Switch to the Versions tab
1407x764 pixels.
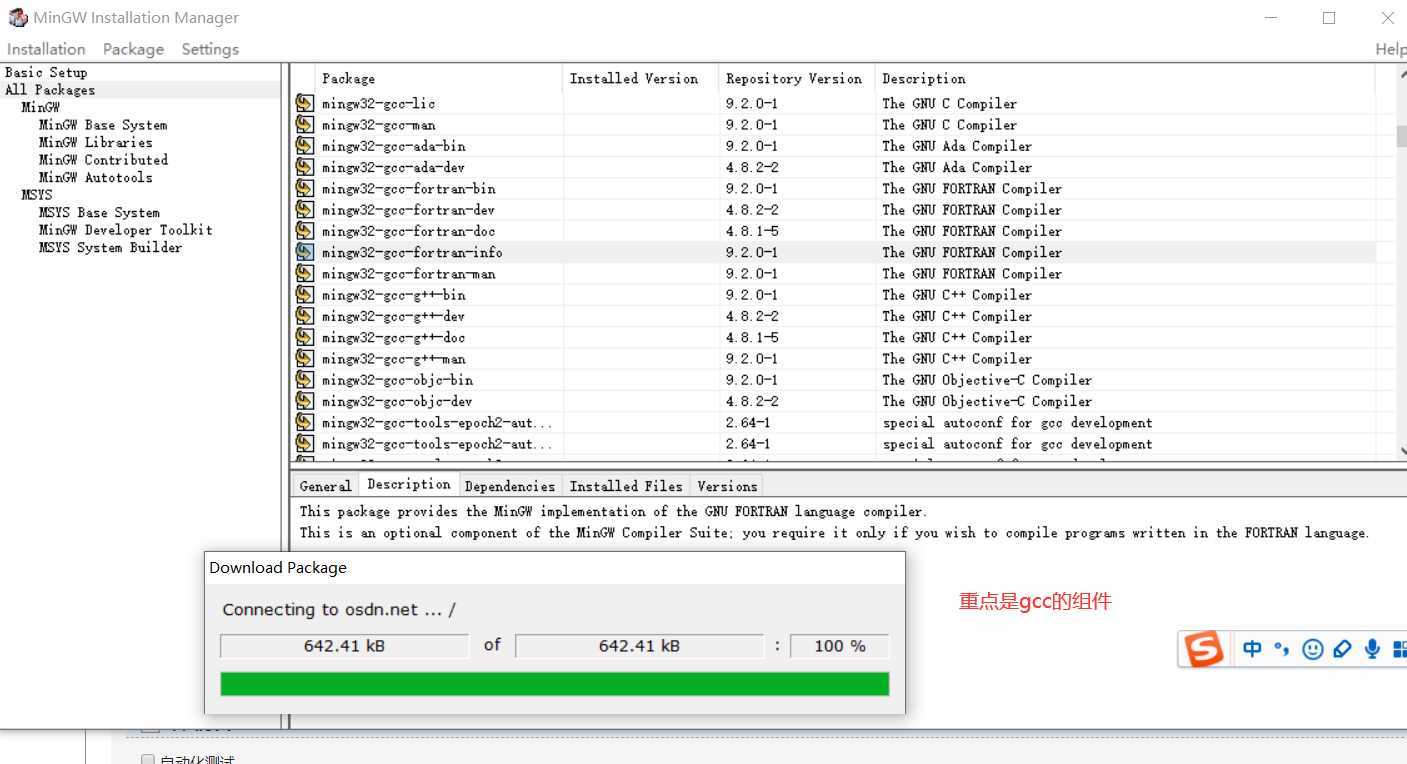(x=727, y=486)
